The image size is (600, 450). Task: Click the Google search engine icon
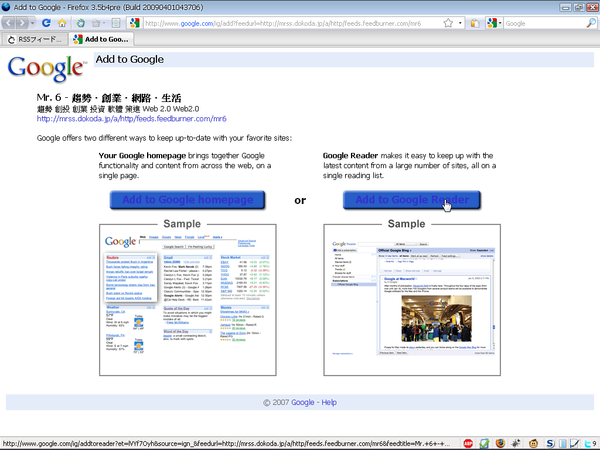point(492,23)
